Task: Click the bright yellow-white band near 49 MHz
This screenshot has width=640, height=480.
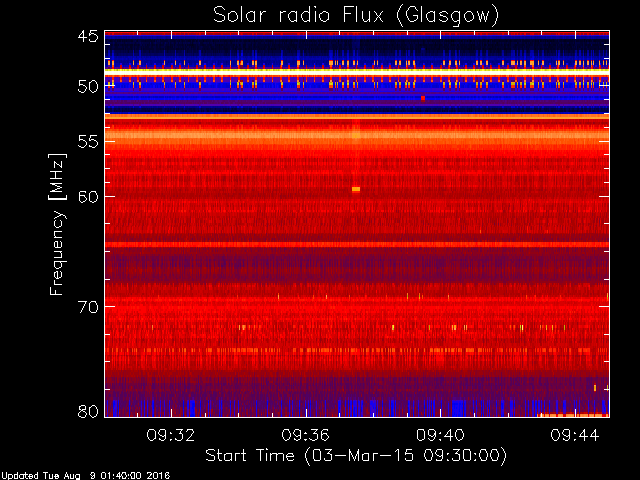Action: point(357,71)
